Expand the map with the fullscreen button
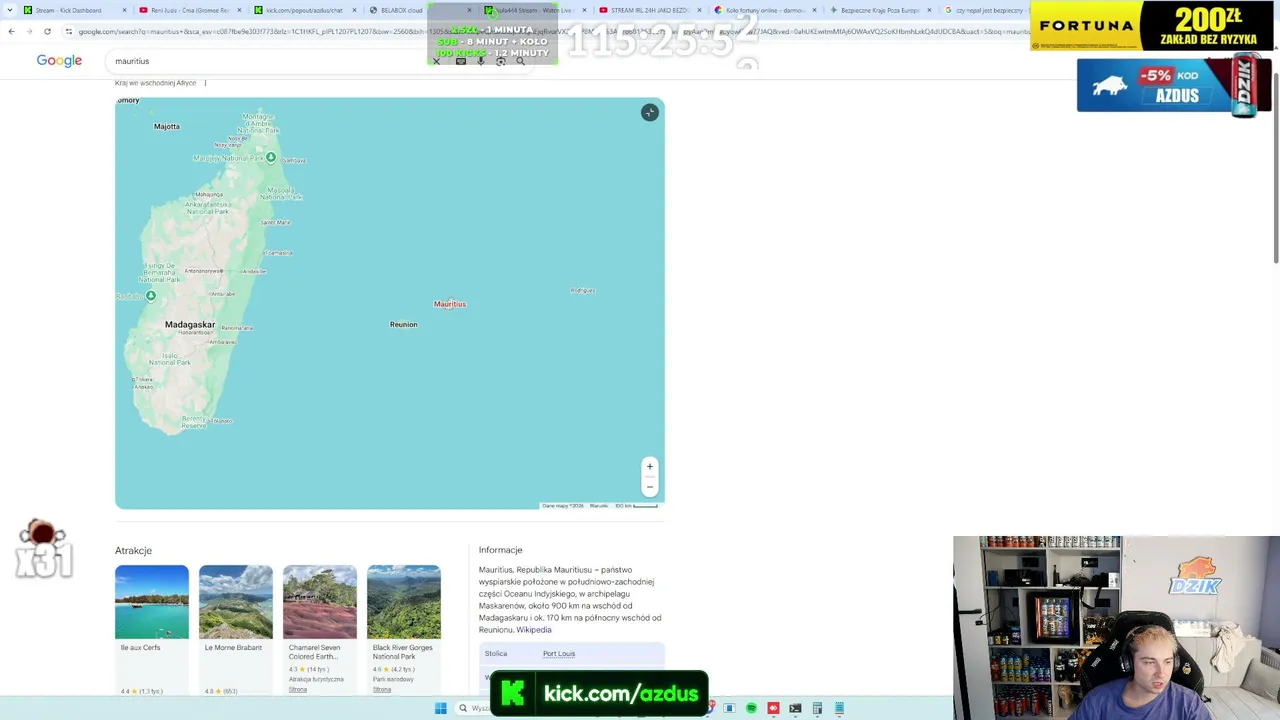 point(649,113)
